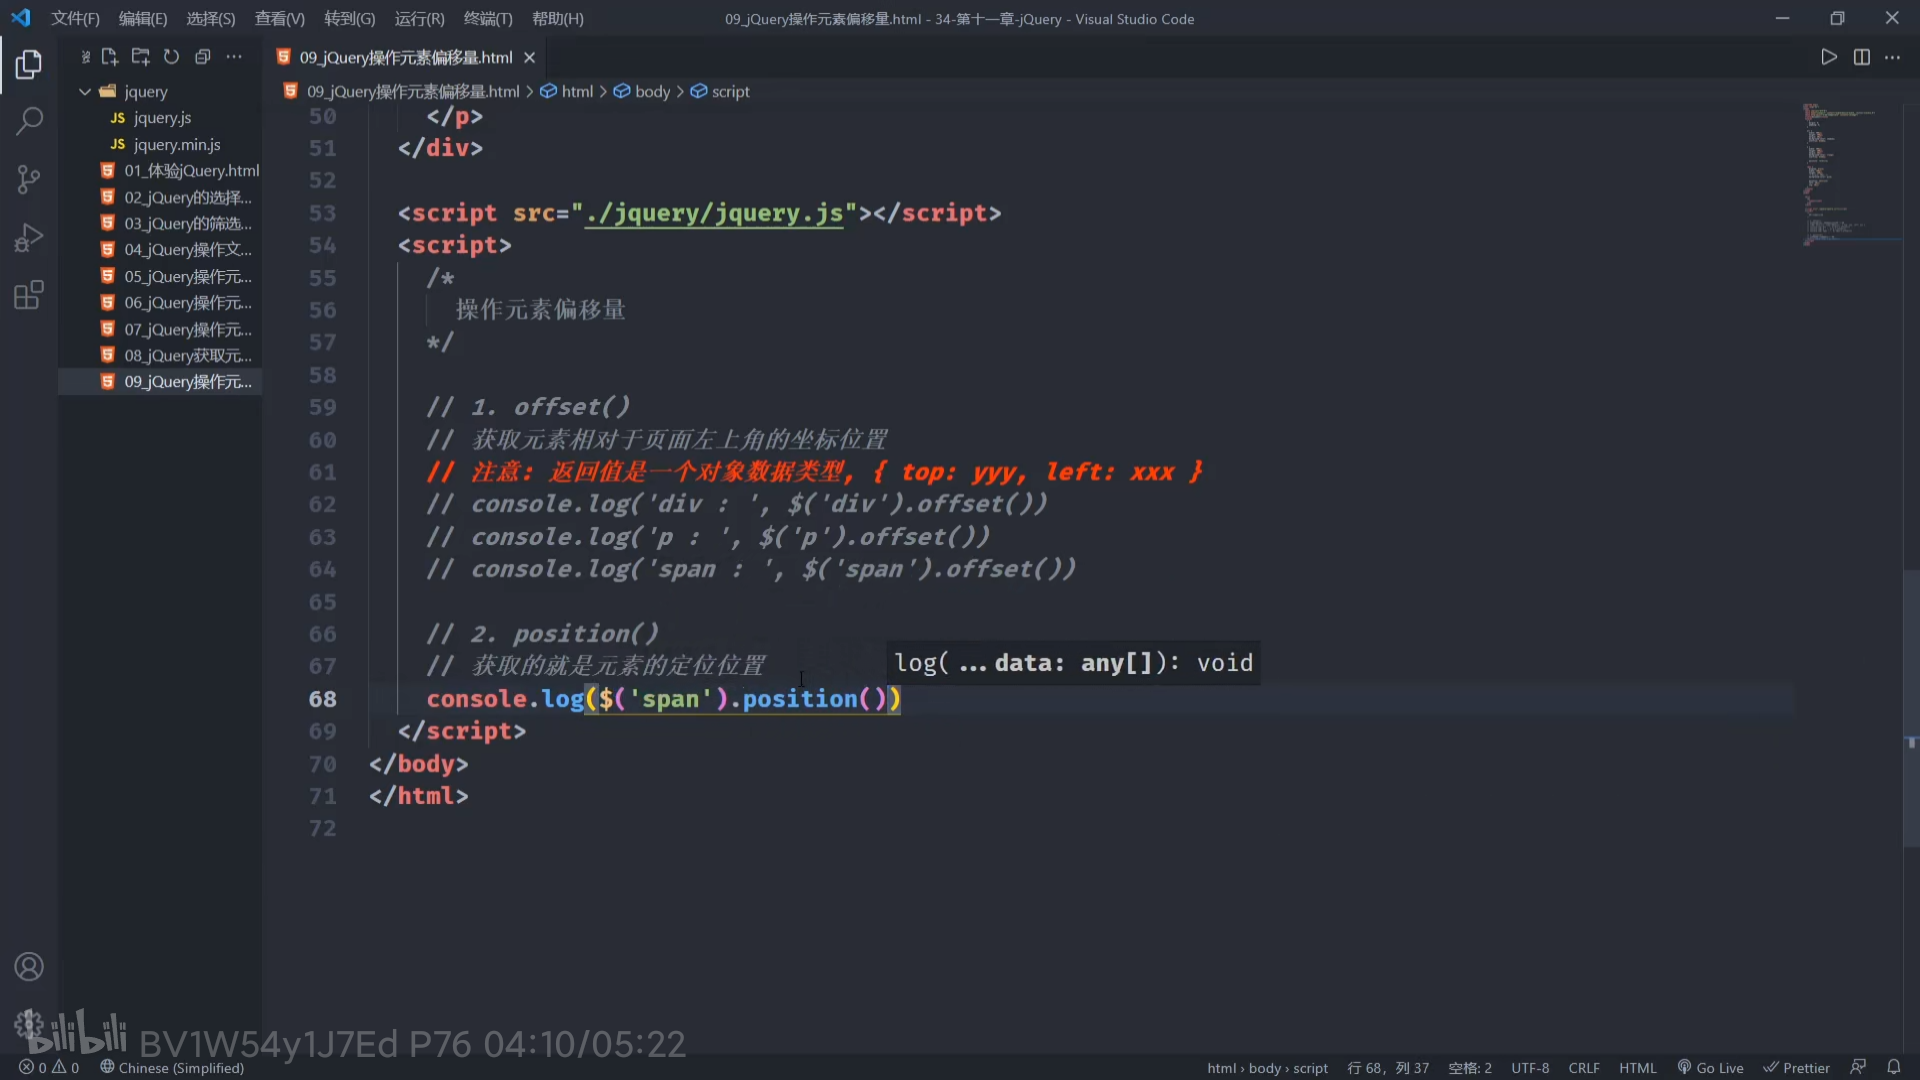Toggle Go Live server in status bar
Viewport: 1920px width, 1080px height.
click(x=1710, y=1067)
